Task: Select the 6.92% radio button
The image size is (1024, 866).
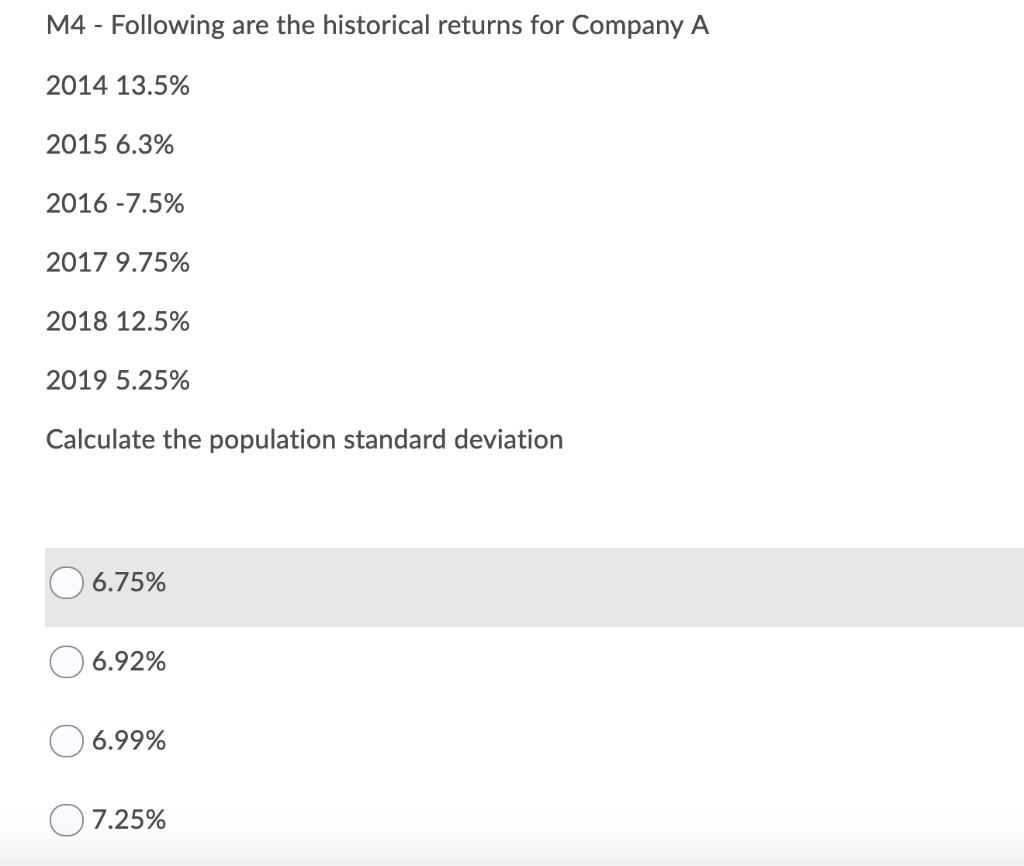Action: pos(68,662)
